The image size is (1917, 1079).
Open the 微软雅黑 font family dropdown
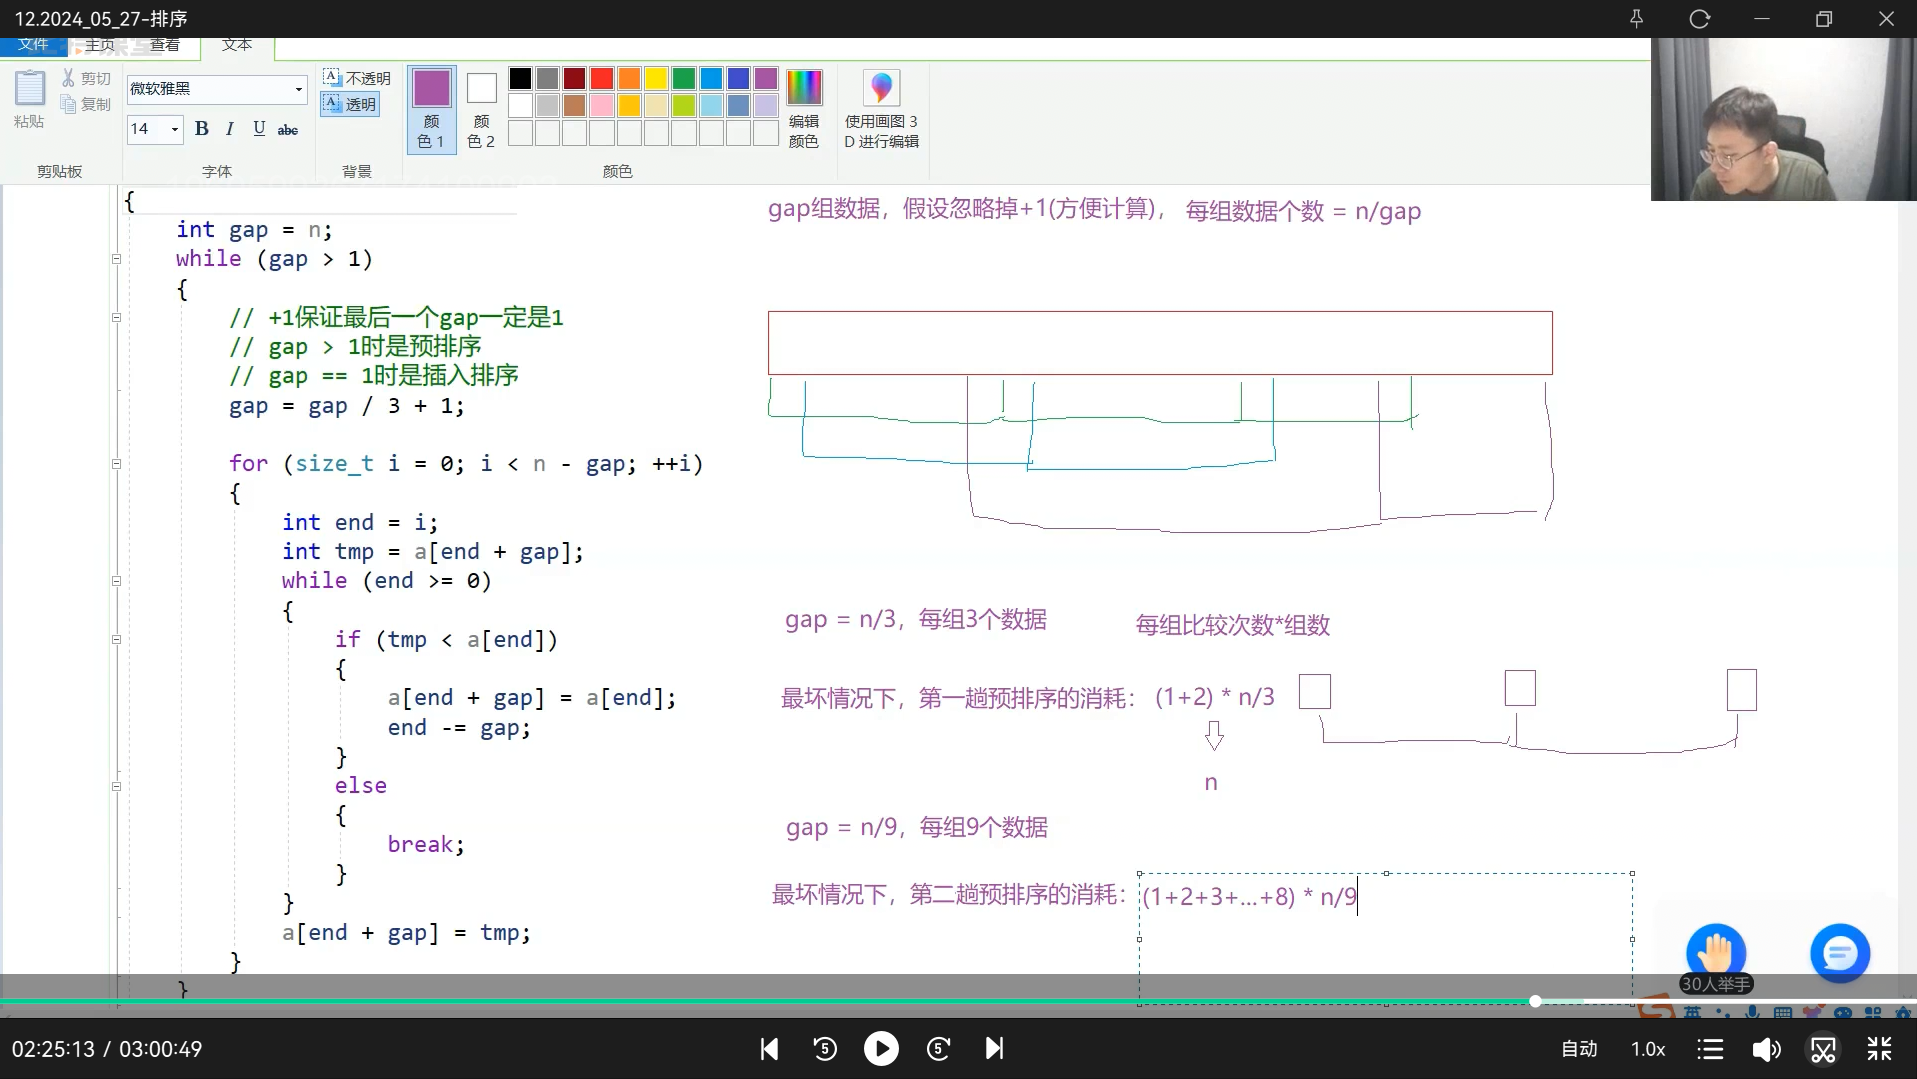[298, 89]
